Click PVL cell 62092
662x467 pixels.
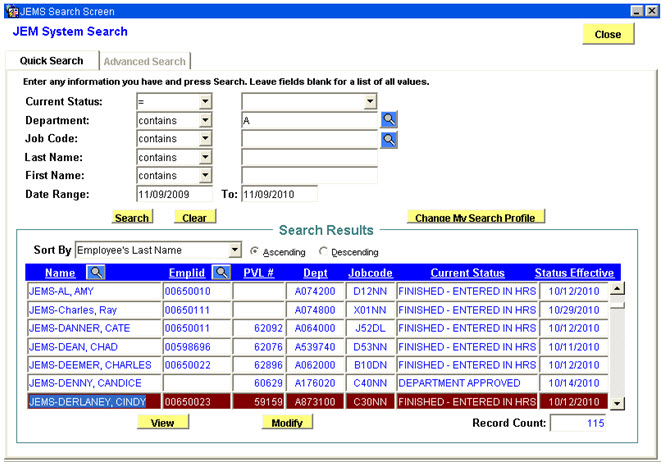click(259, 328)
